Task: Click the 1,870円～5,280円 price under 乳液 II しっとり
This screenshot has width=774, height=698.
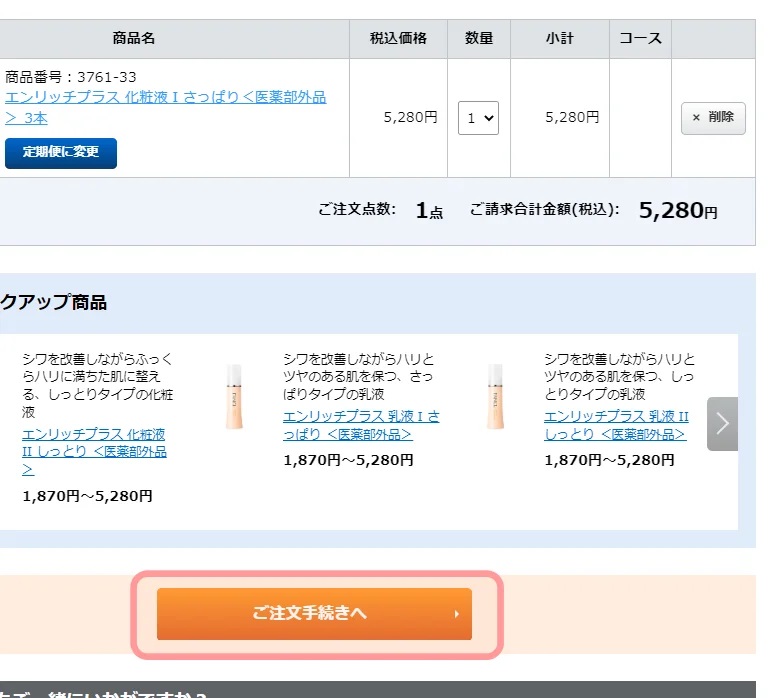Action: pyautogui.click(x=609, y=460)
